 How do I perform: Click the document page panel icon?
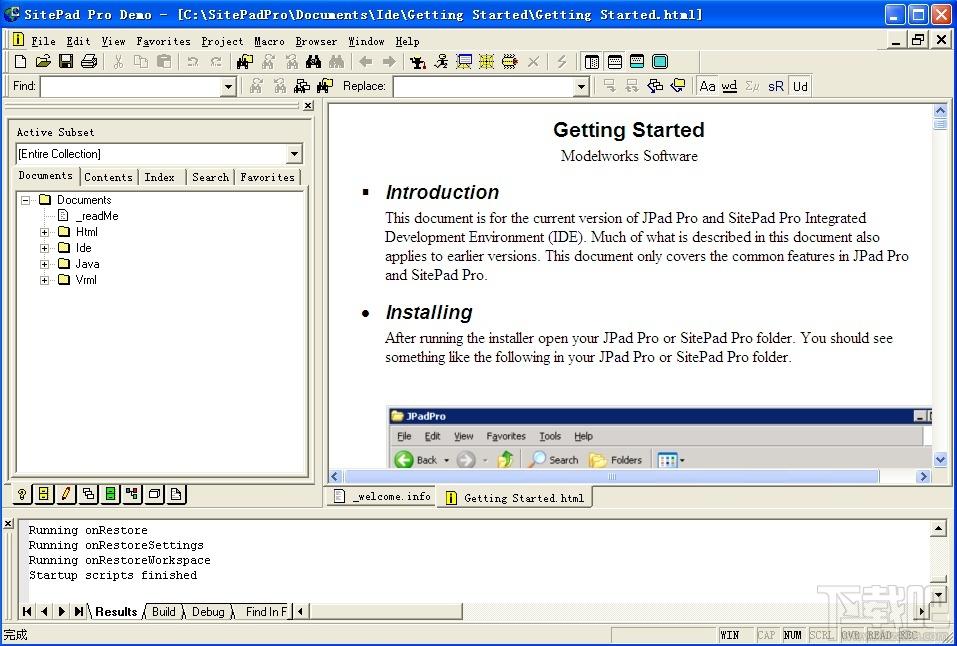coord(176,494)
